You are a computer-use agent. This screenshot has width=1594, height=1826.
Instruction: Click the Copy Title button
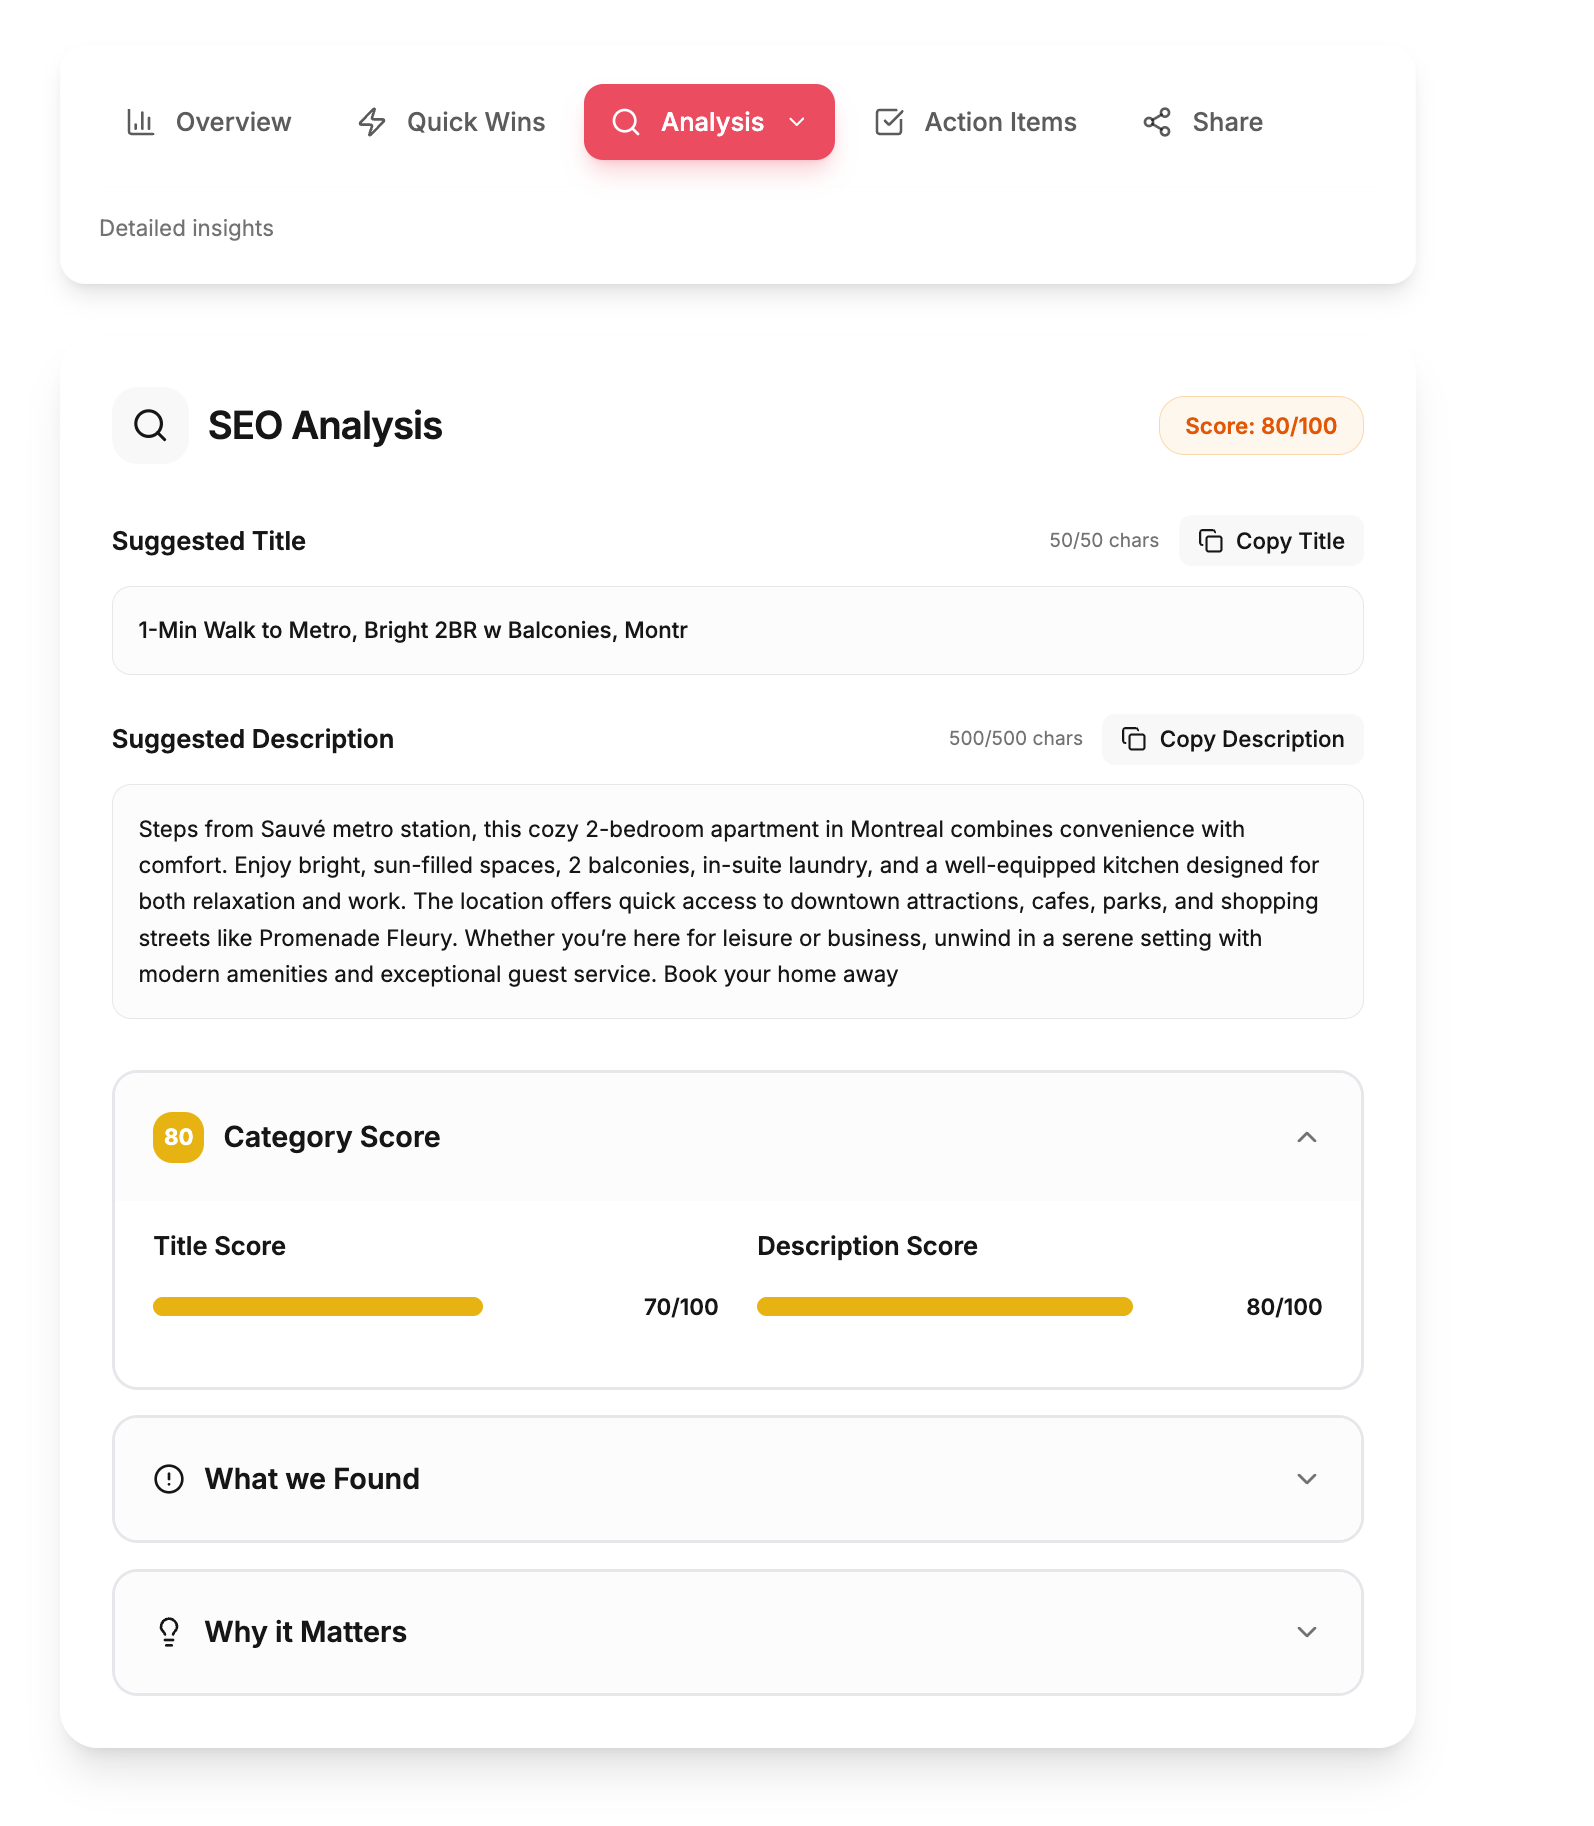pos(1271,541)
